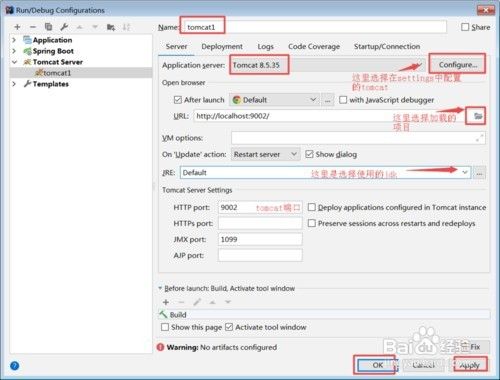
Task: Expand VM options field icon
Action: pyautogui.click(x=479, y=138)
